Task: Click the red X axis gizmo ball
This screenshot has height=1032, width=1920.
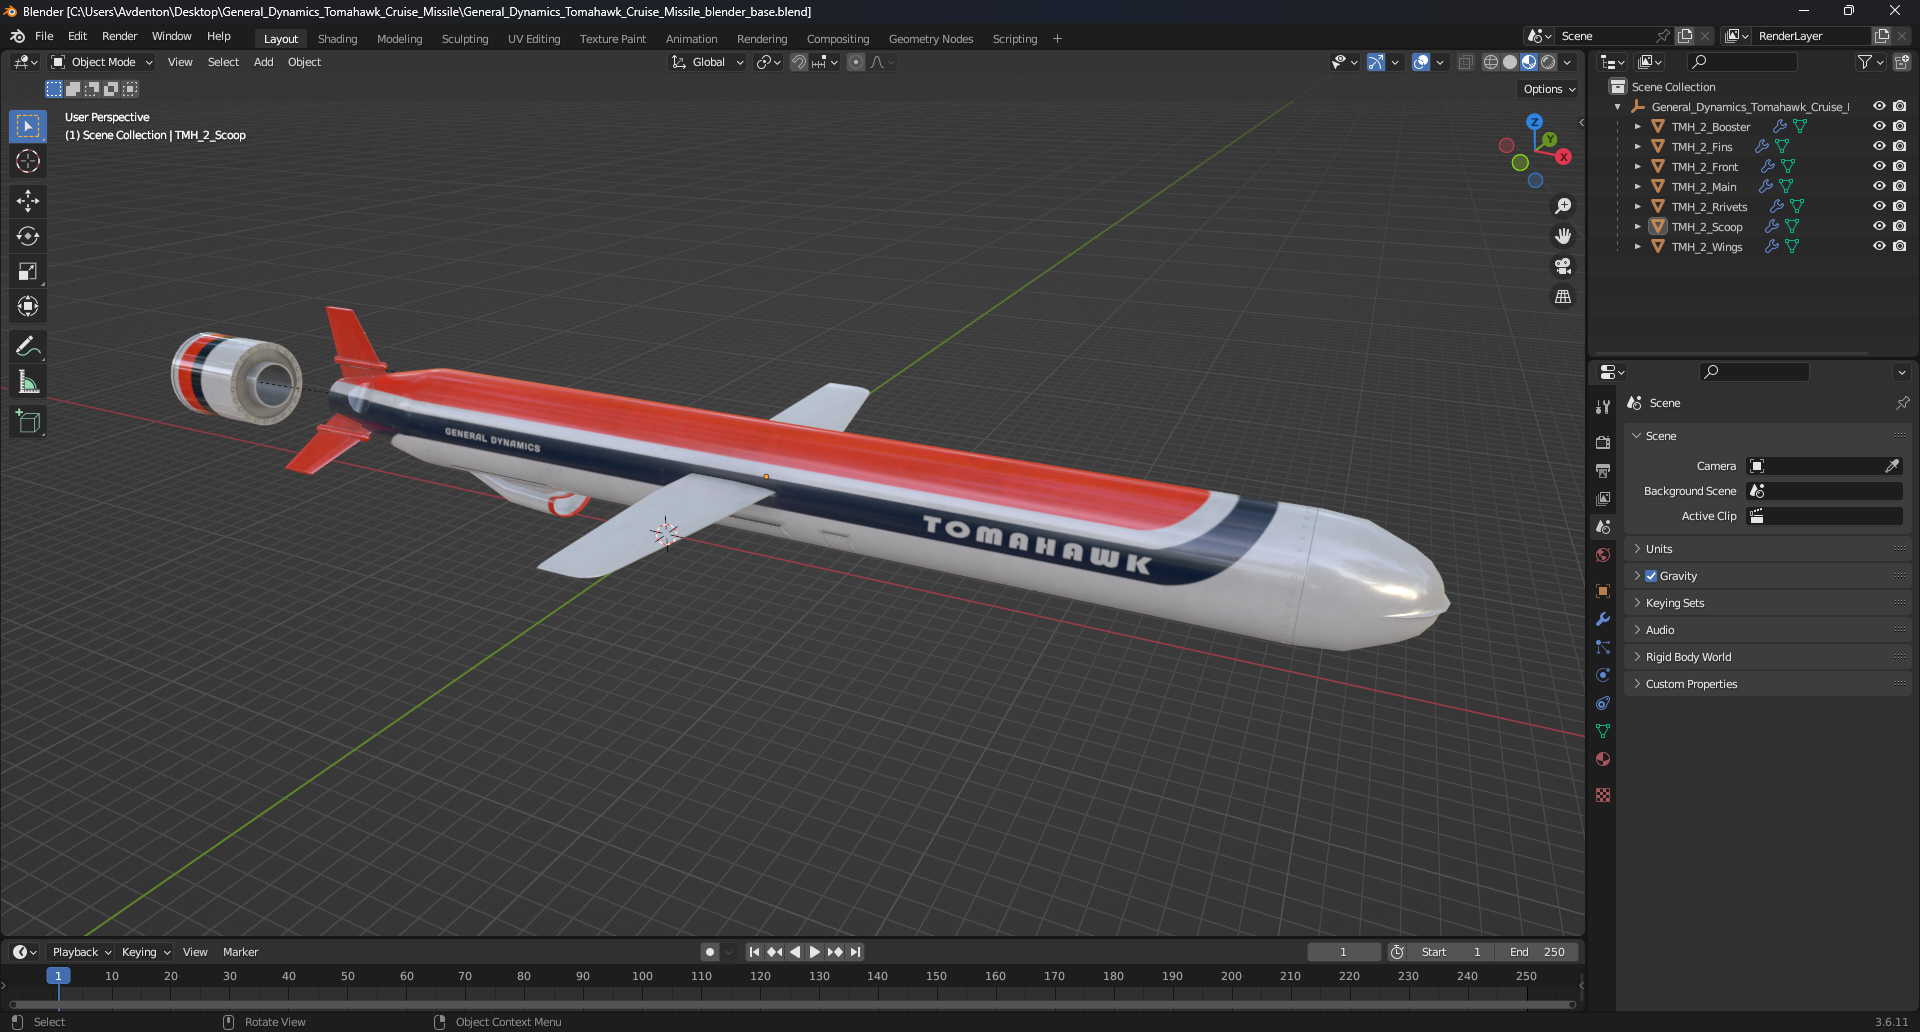Action: 1563,157
